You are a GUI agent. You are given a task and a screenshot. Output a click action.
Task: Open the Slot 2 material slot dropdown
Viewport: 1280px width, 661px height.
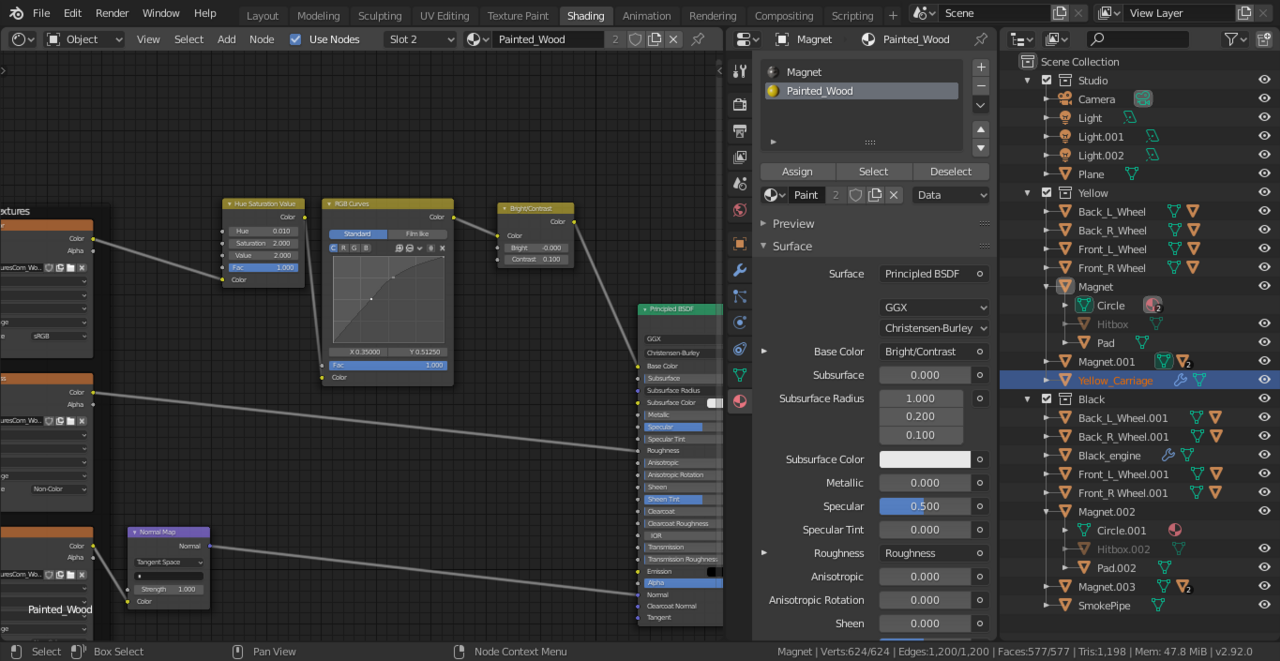(x=420, y=39)
